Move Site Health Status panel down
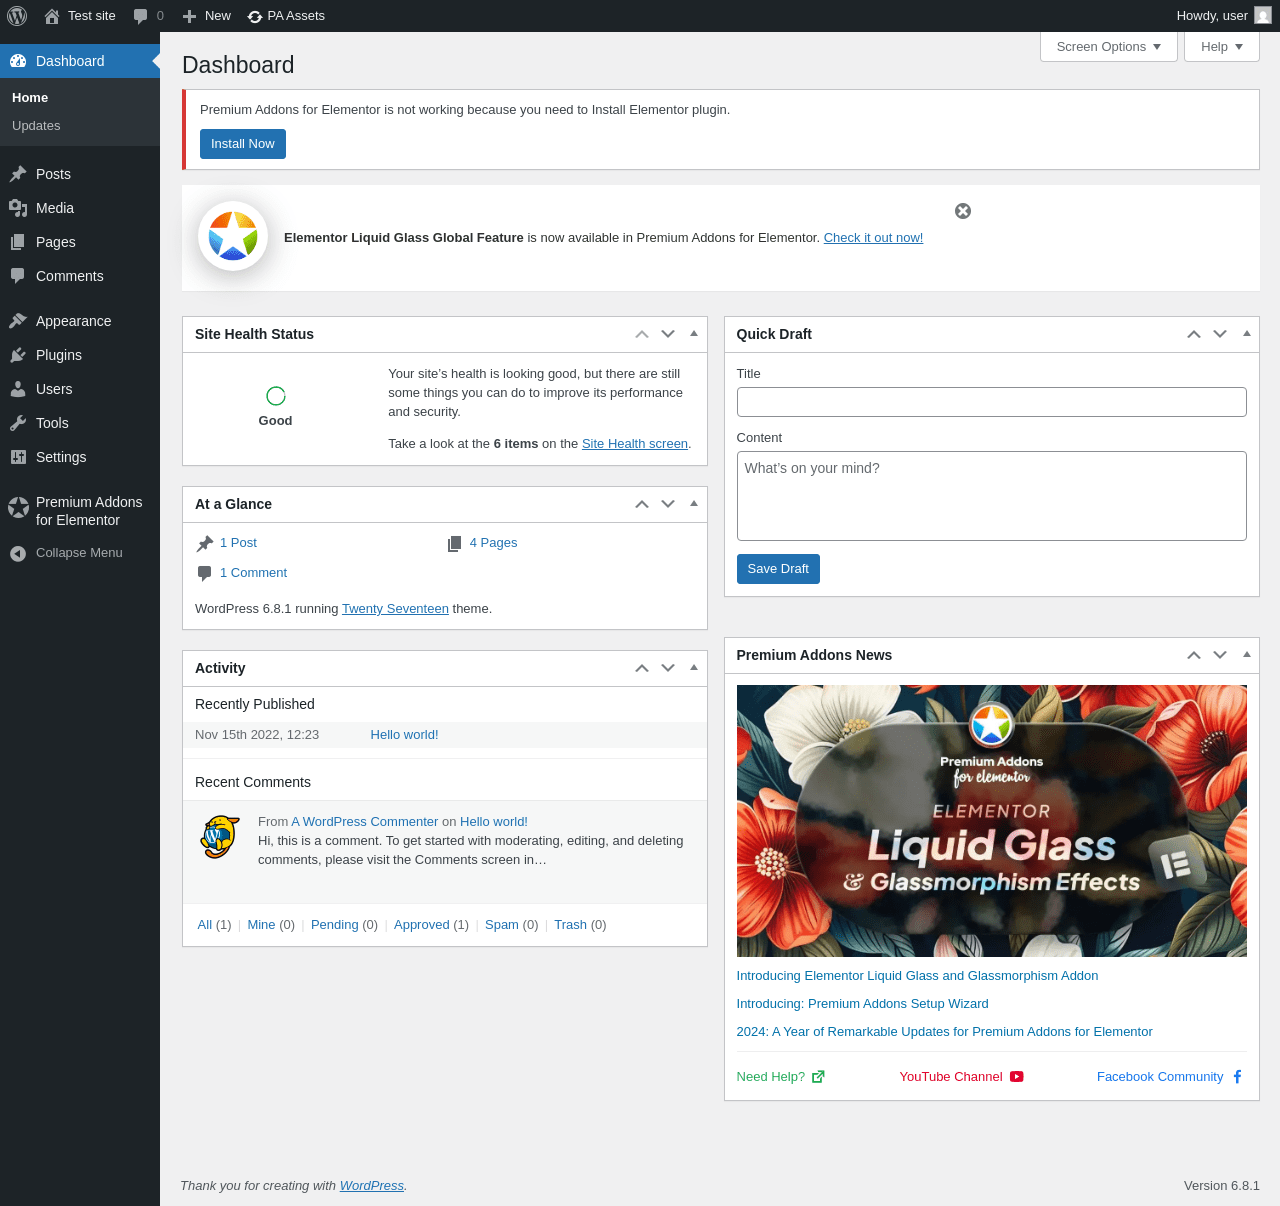Screen dimensions: 1280x1206 click(x=668, y=334)
